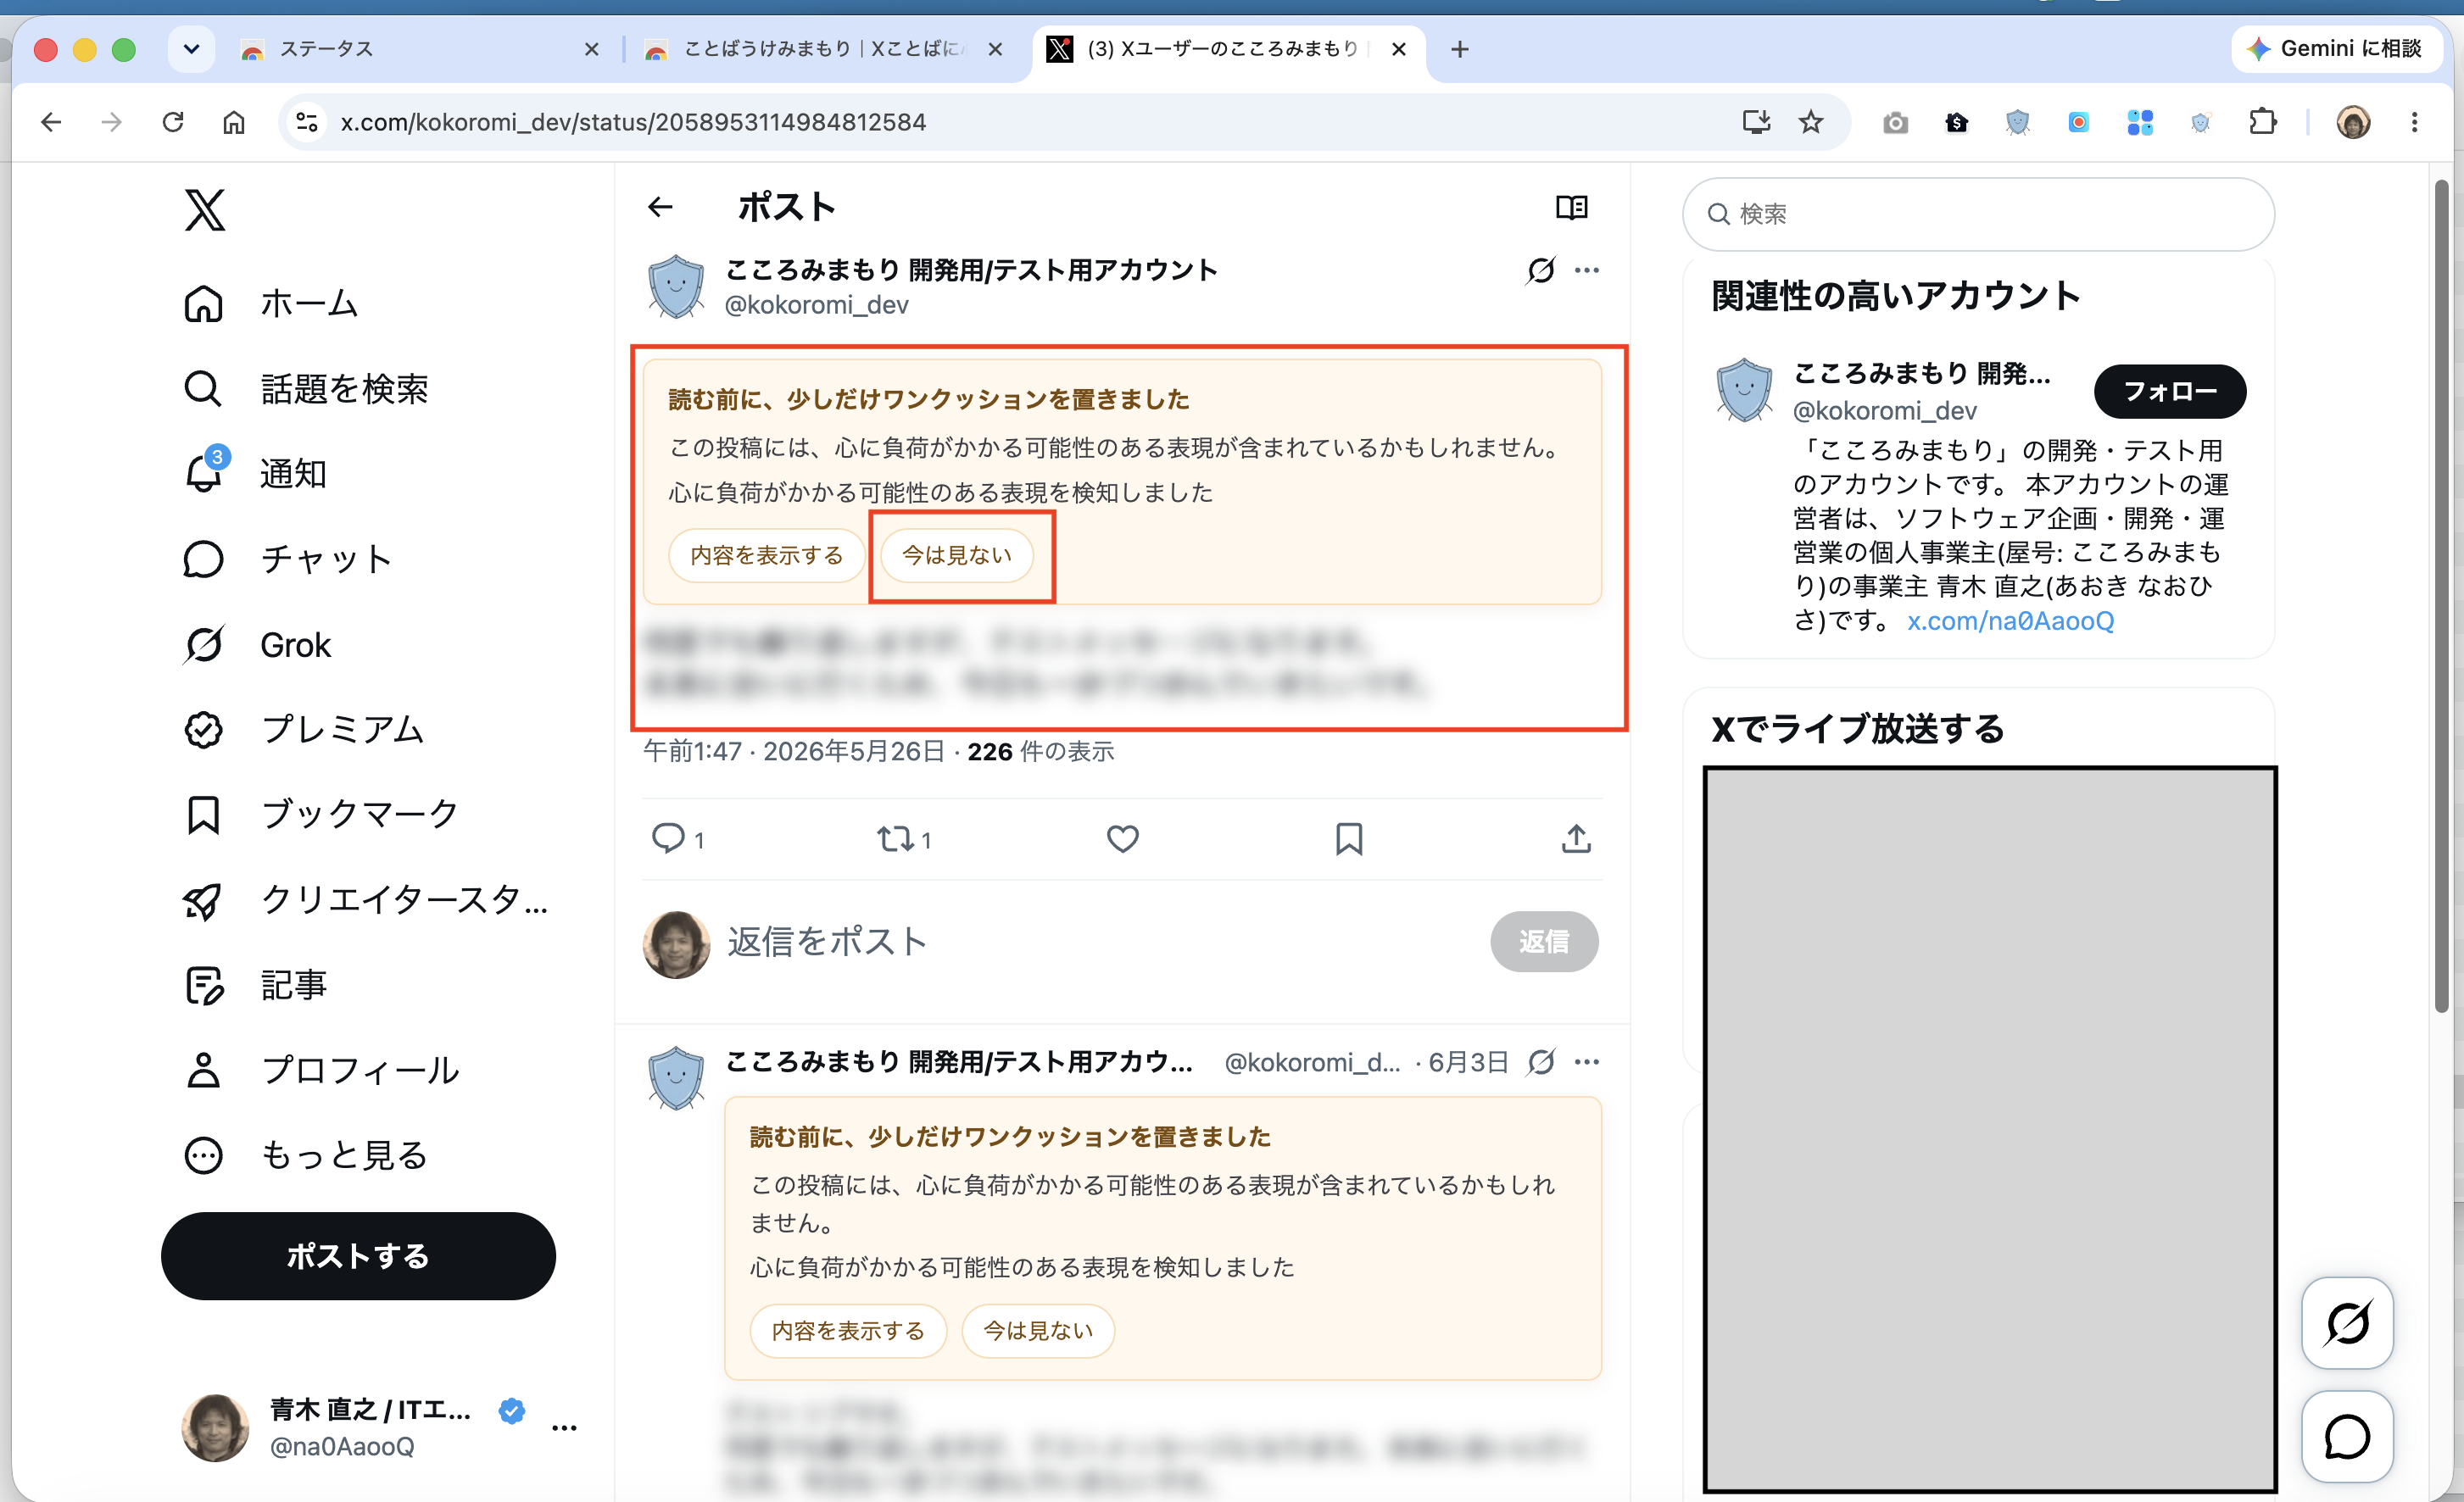Open 話題を検索 in sidebar

point(305,388)
